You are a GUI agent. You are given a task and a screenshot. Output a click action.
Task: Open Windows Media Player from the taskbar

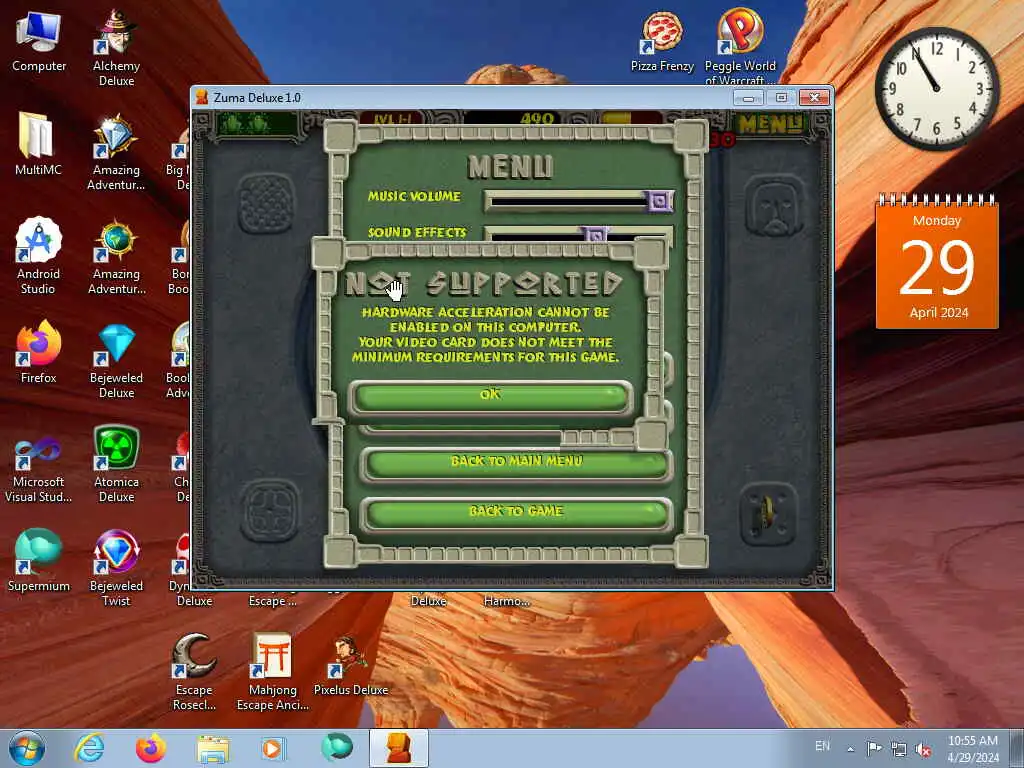[x=274, y=748]
